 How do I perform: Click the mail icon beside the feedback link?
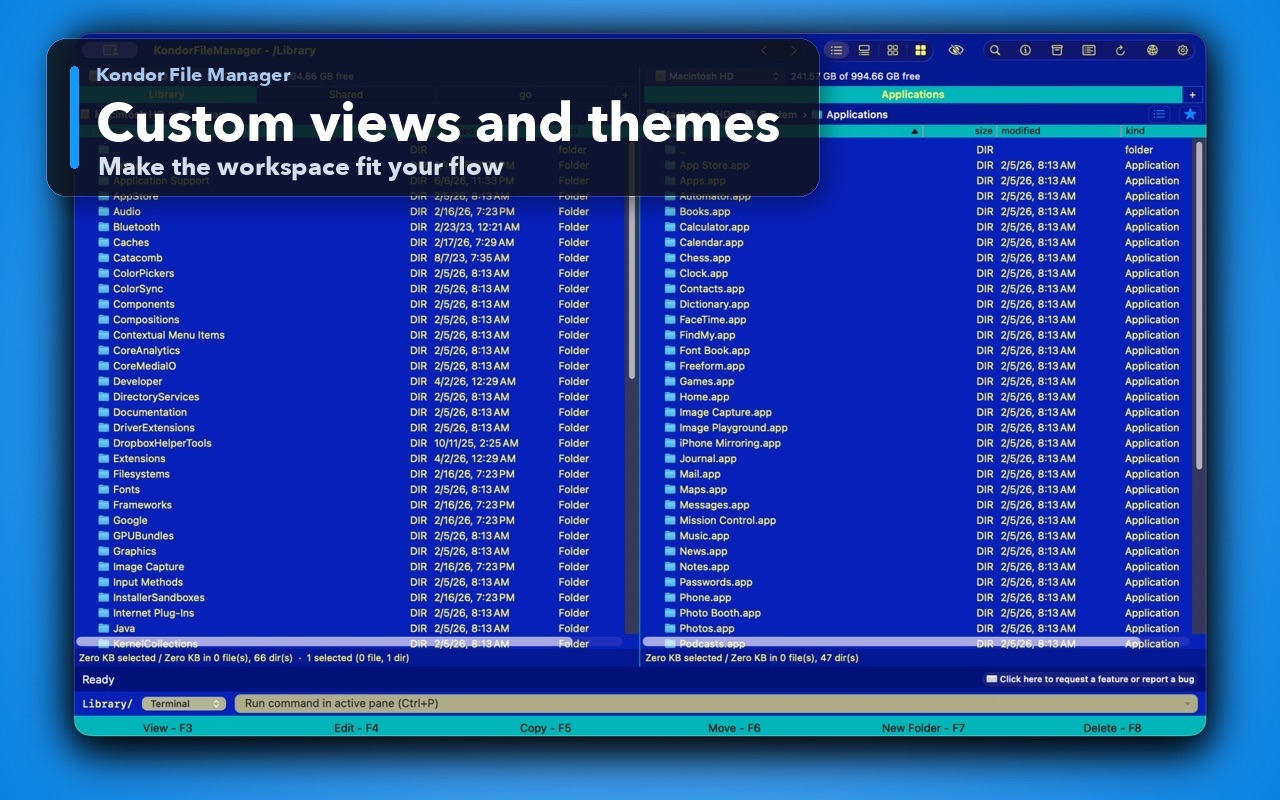[991, 679]
